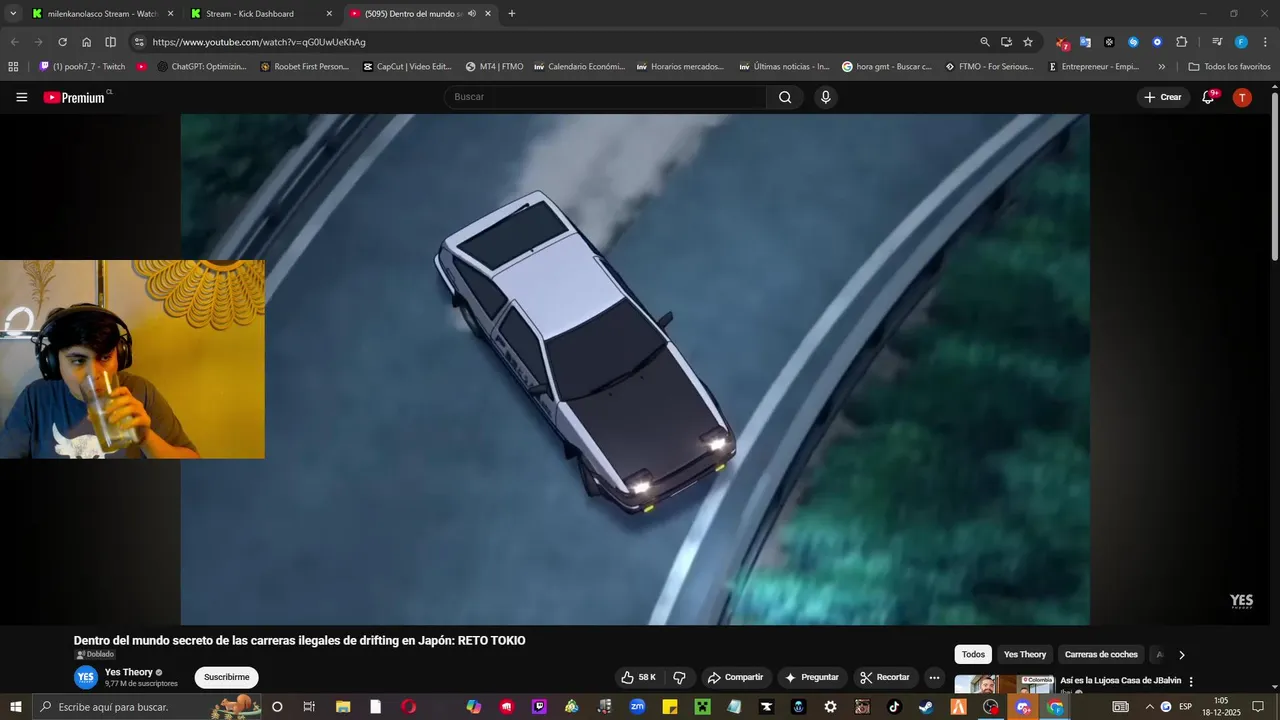Open a new browser tab
Screen dimensions: 1280x720
tap(512, 14)
